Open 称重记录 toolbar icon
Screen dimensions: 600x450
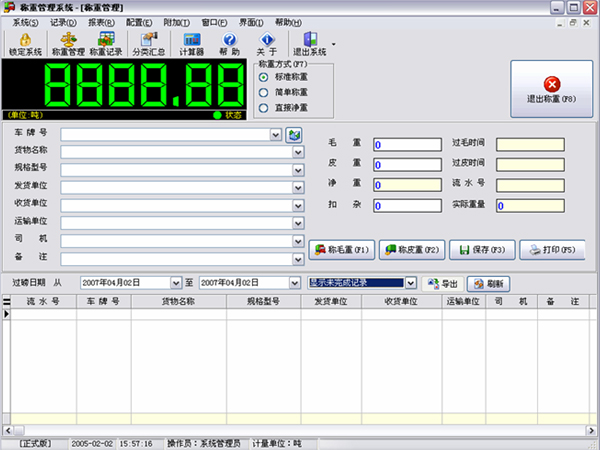pyautogui.click(x=106, y=43)
